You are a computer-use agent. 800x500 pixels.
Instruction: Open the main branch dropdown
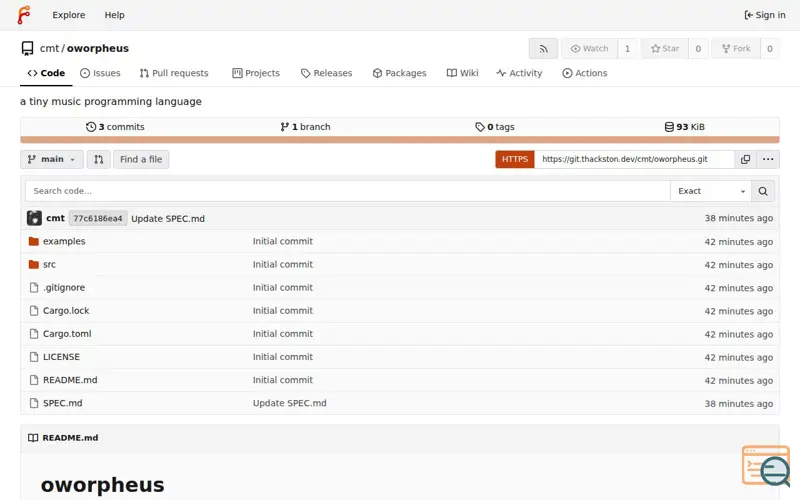(52, 159)
